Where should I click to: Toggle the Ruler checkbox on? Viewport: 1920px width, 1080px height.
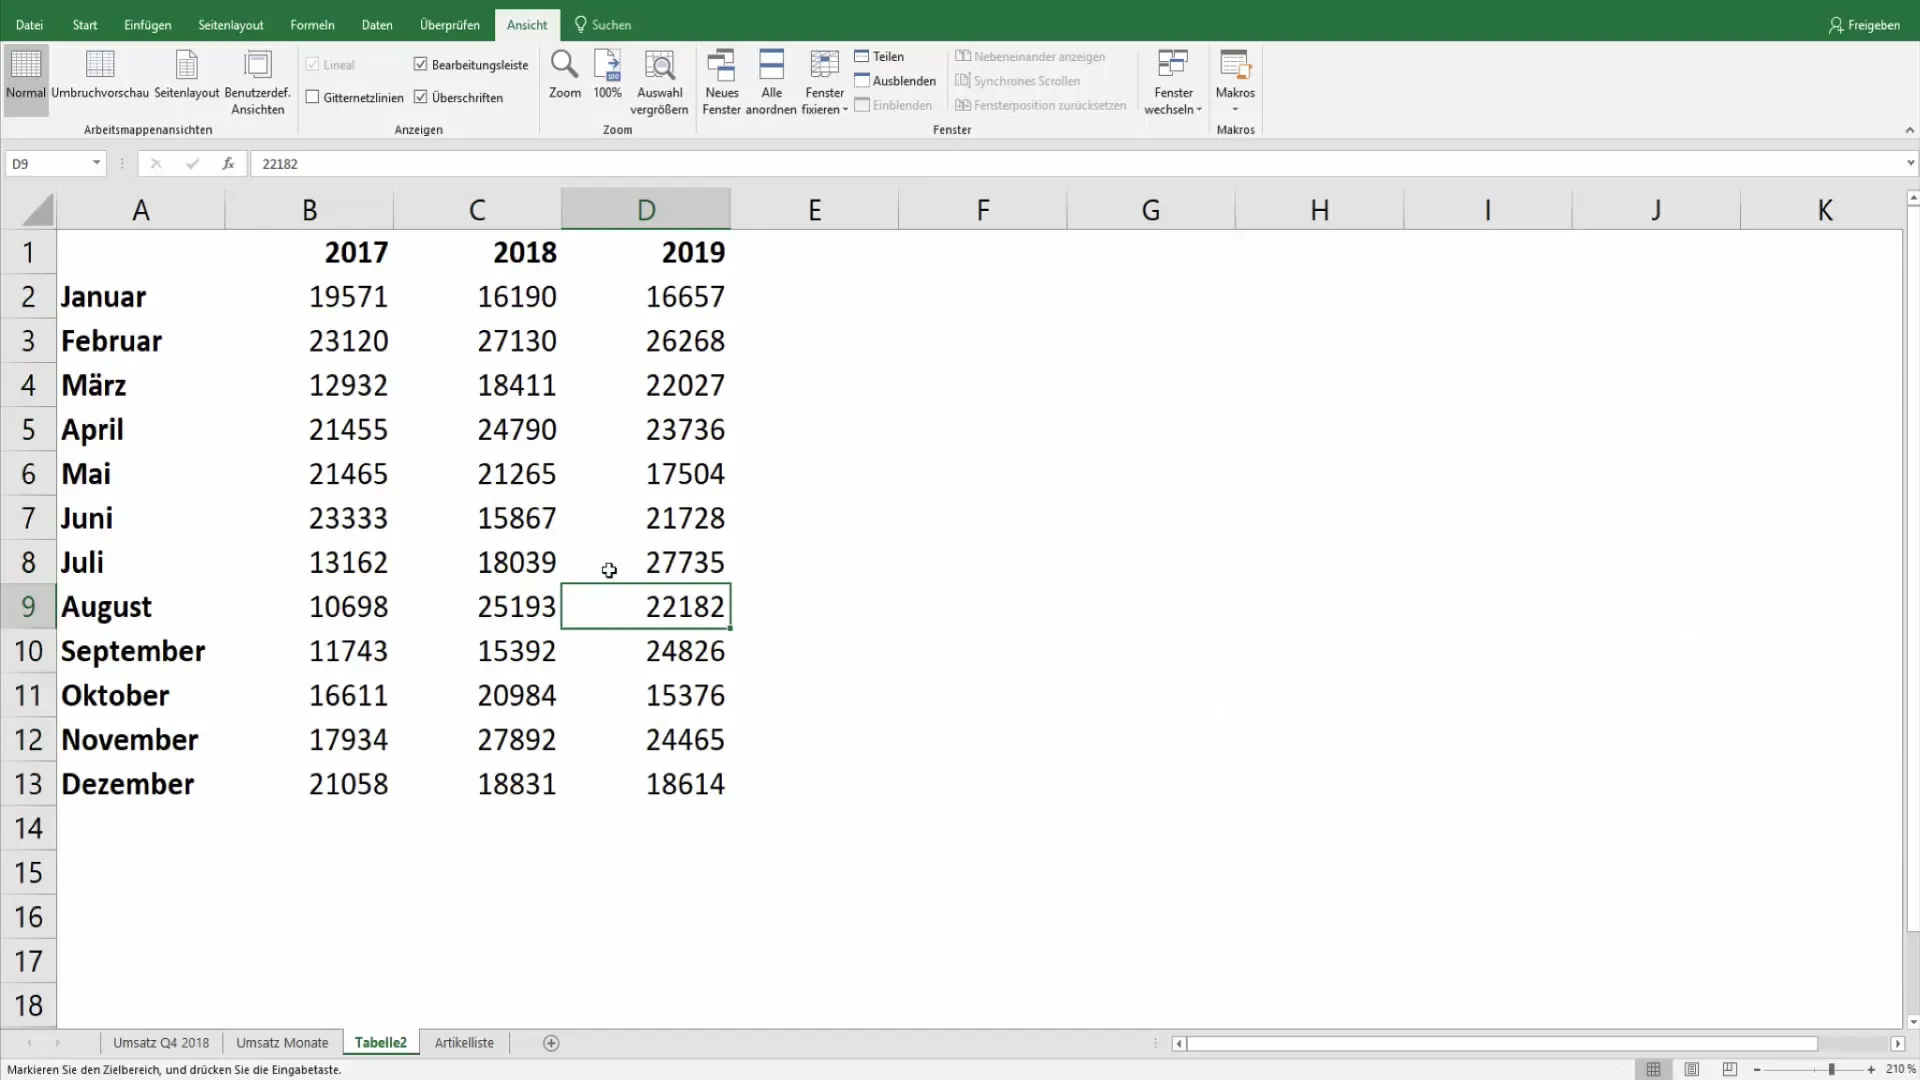(313, 63)
